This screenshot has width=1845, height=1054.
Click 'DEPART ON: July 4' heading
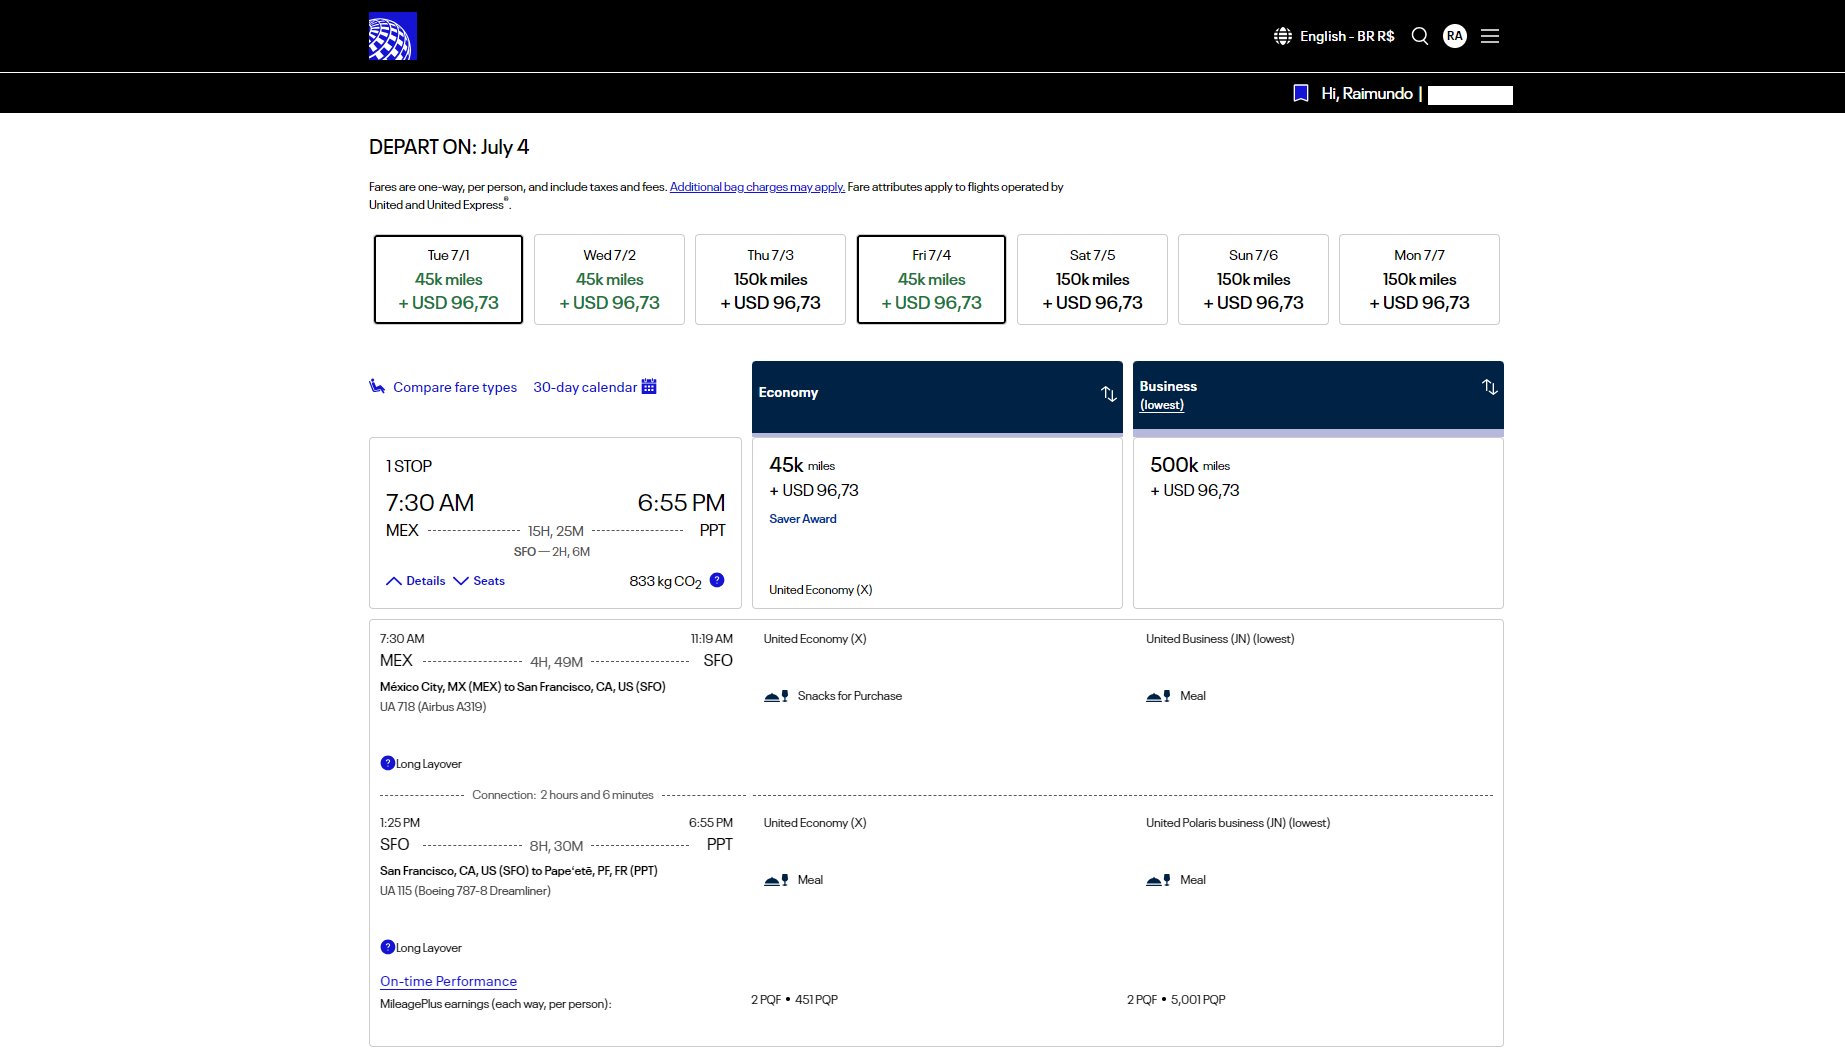(449, 147)
